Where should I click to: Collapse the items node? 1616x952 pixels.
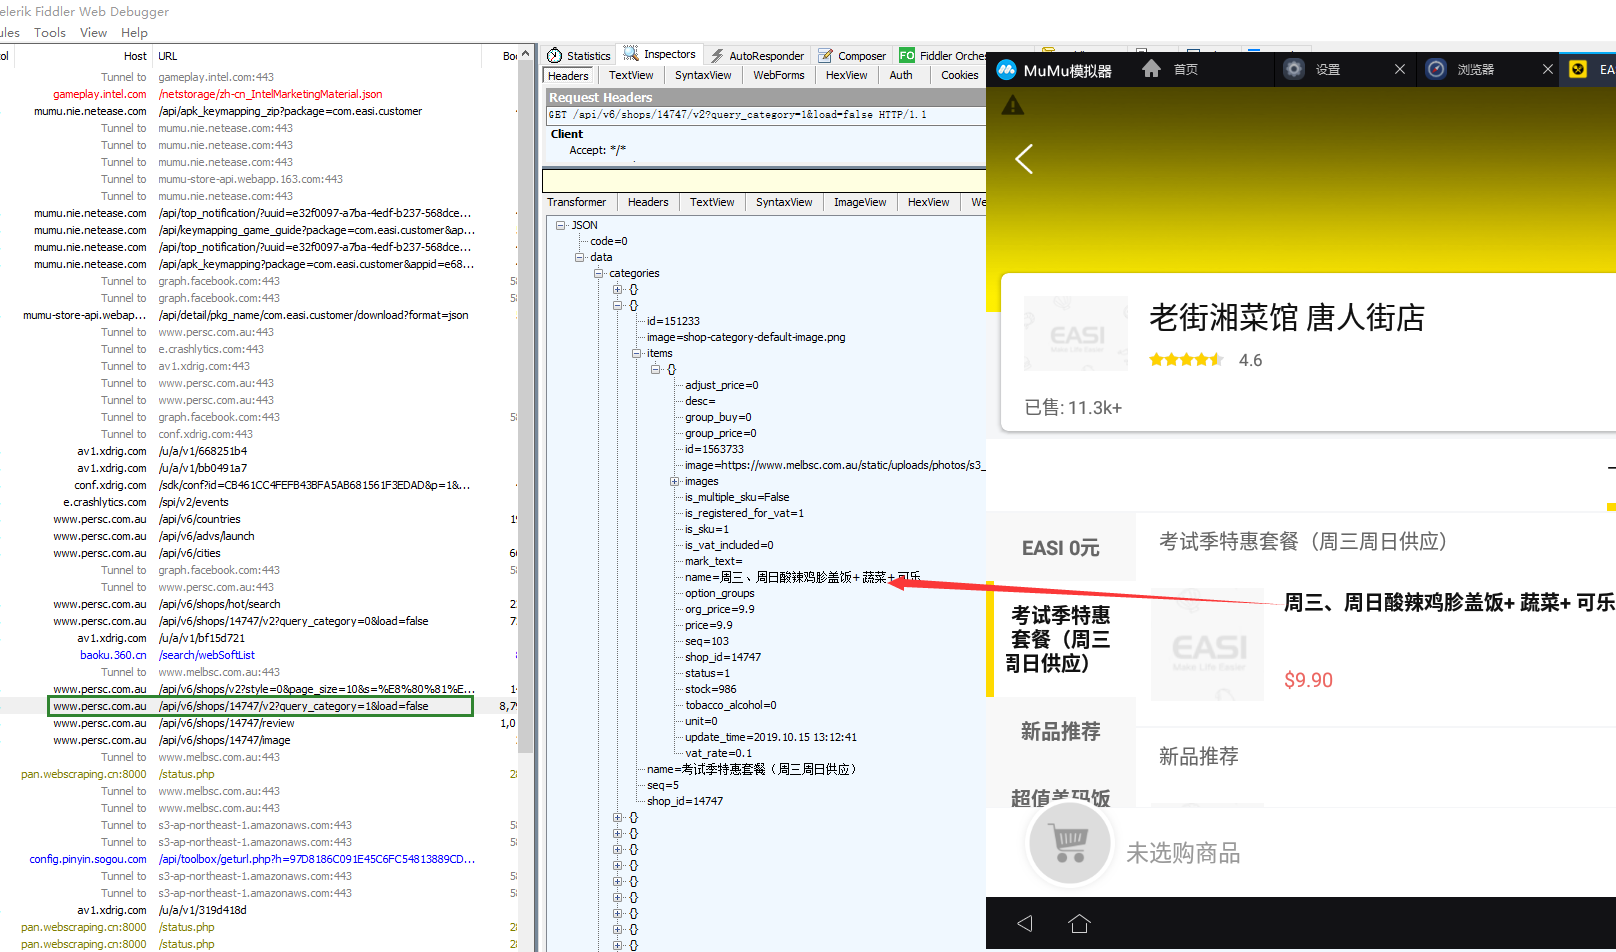point(636,353)
